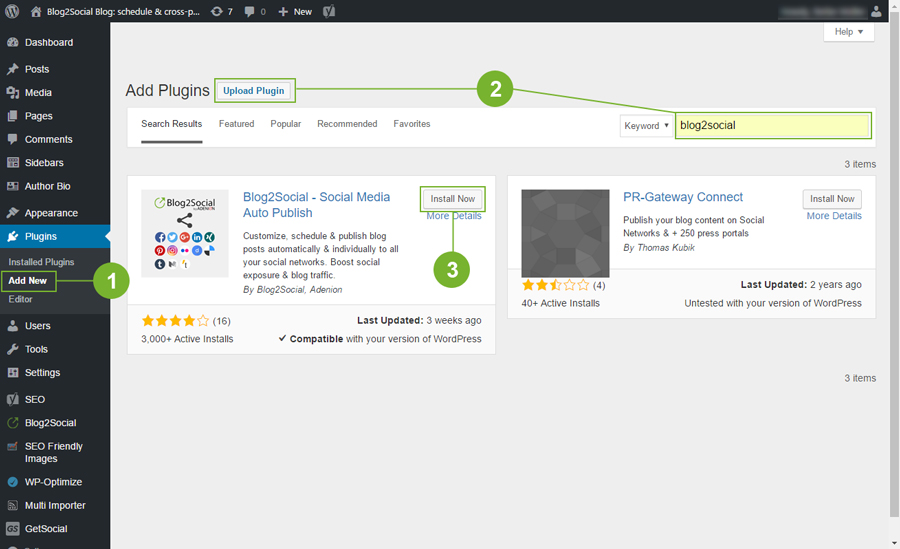
Task: Click the user avatar icon at the top right
Action: [x=876, y=11]
